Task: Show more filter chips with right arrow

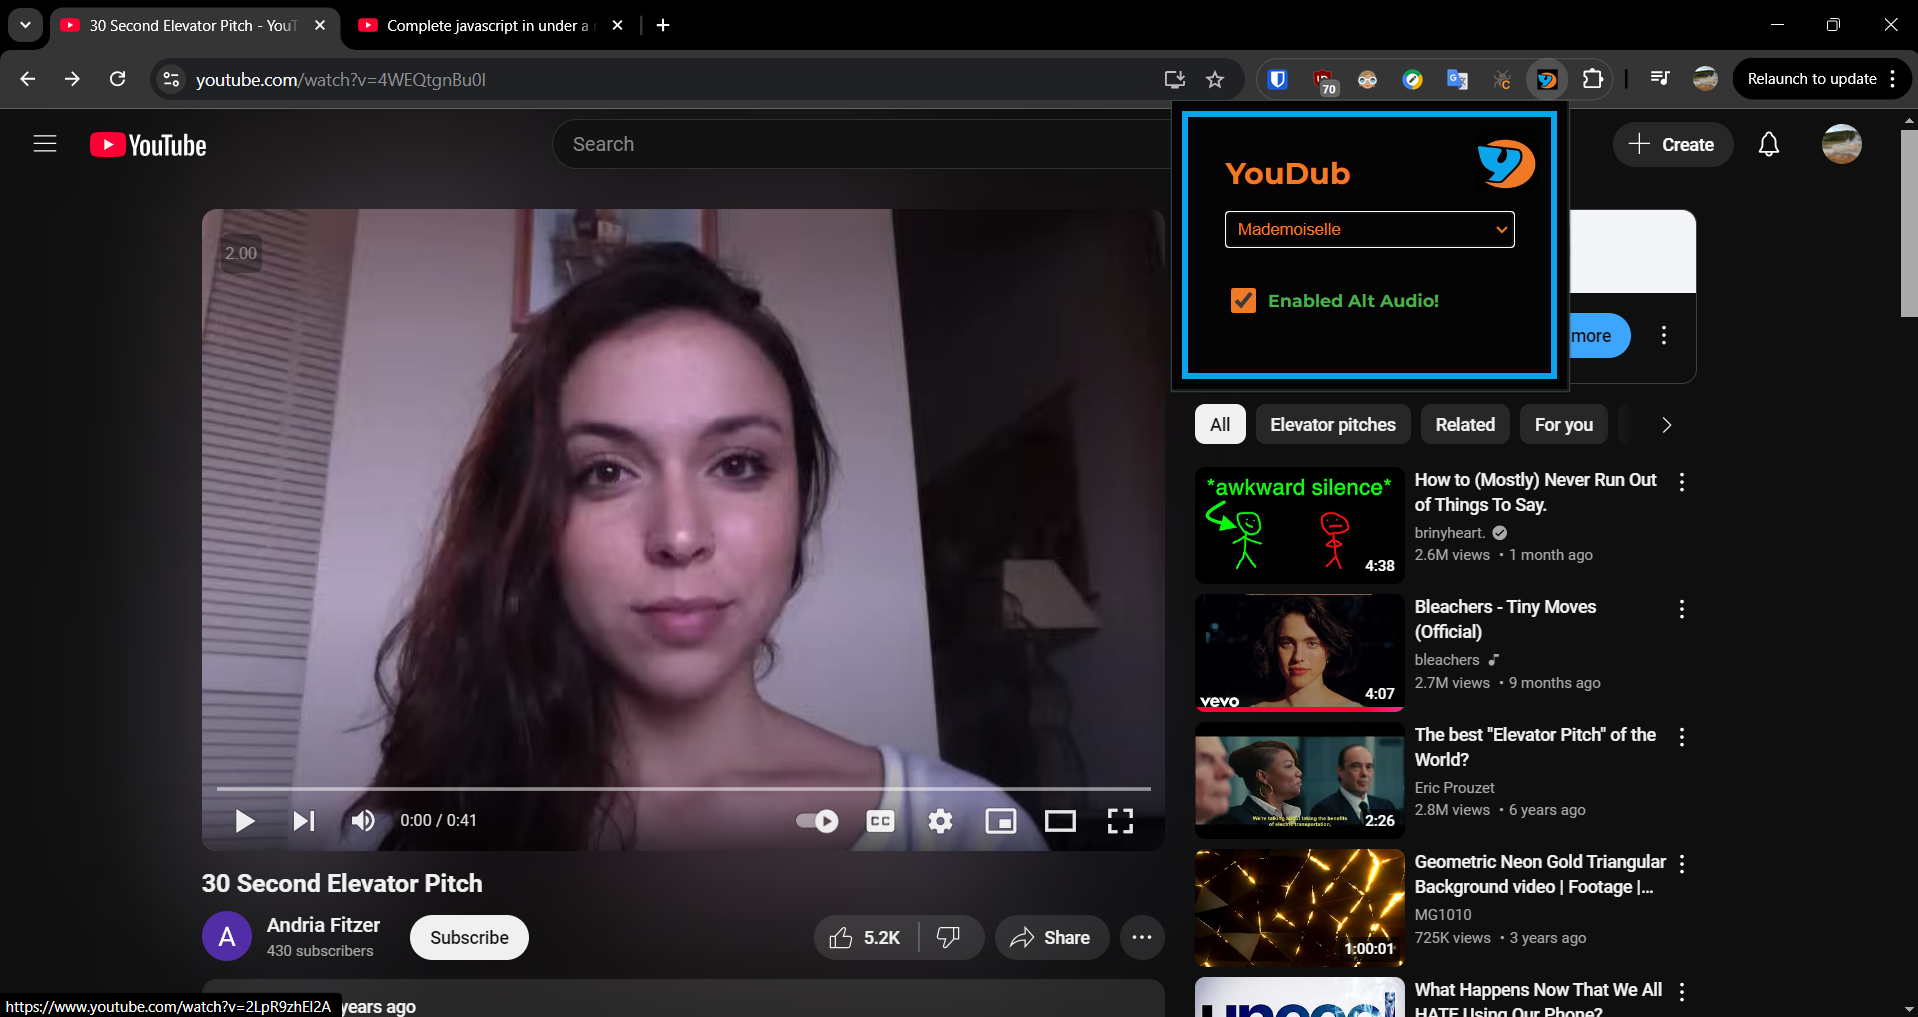Action: (1666, 425)
